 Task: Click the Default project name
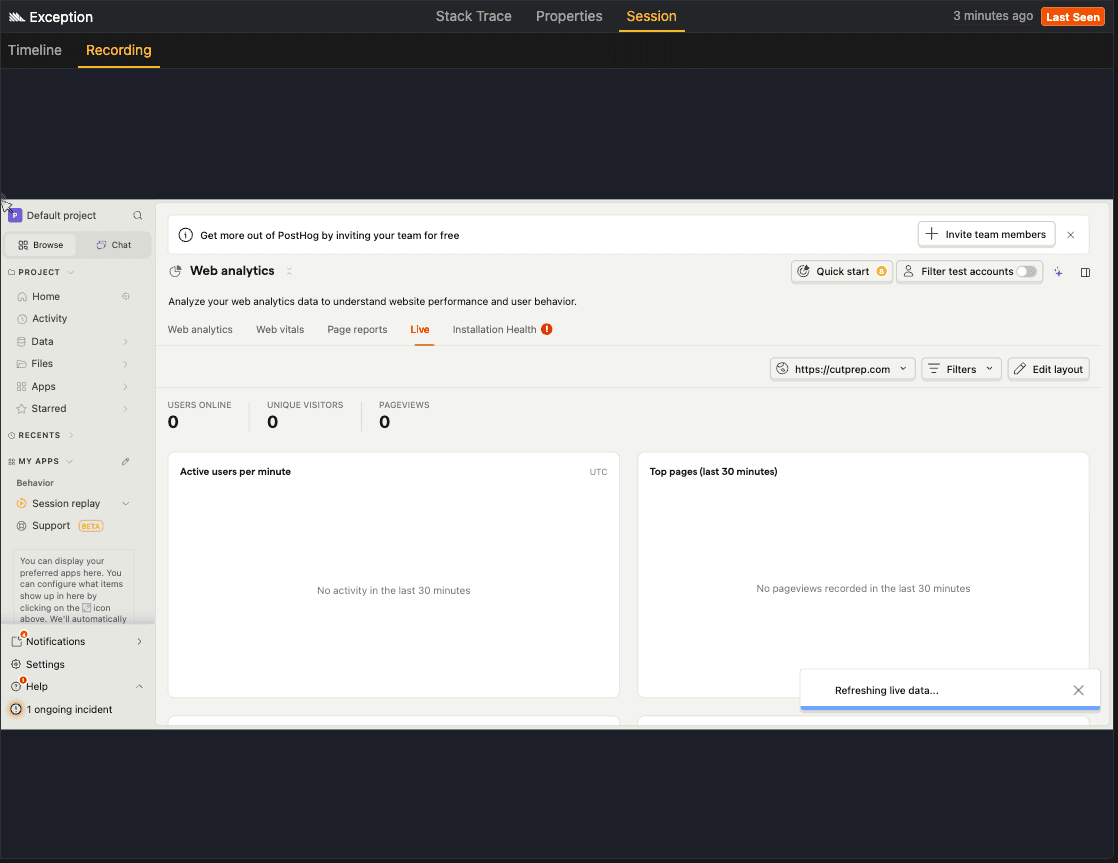tap(61, 215)
